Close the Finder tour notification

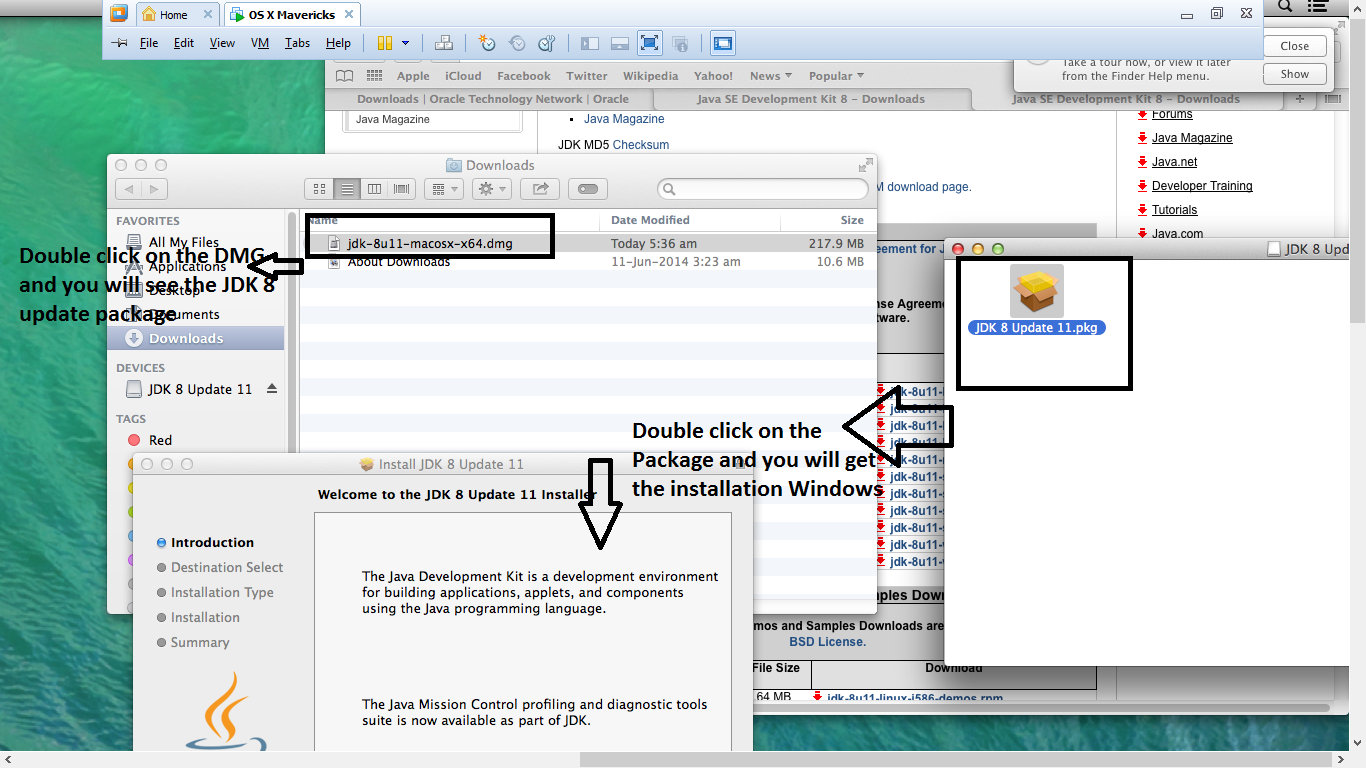tap(1294, 46)
